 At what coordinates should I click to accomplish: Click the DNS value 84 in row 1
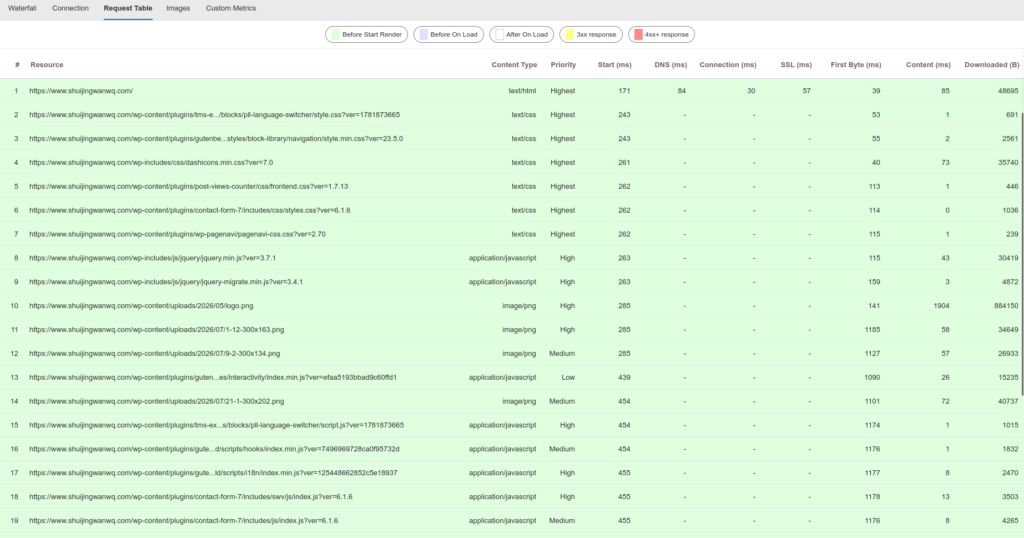(x=681, y=91)
